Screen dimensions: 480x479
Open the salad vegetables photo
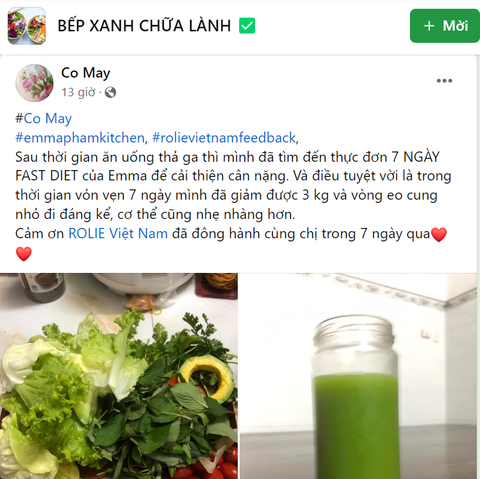click(119, 376)
